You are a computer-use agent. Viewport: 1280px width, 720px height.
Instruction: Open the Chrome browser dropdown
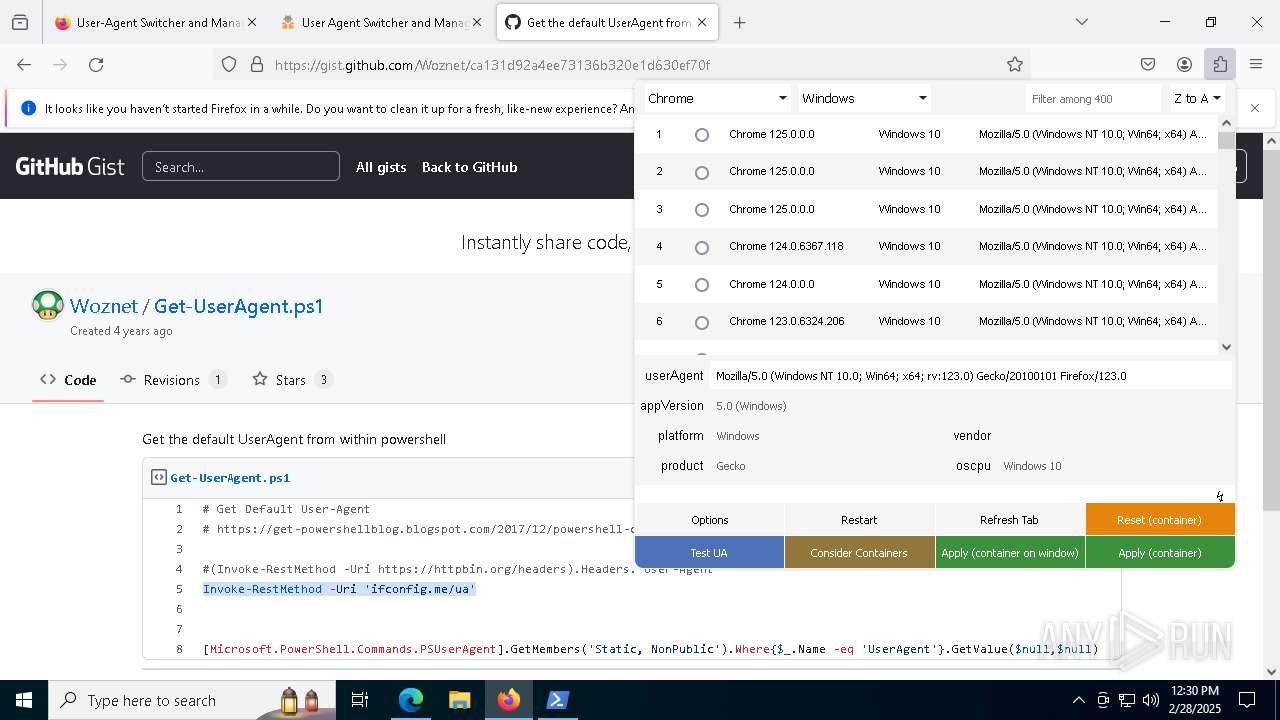click(716, 98)
